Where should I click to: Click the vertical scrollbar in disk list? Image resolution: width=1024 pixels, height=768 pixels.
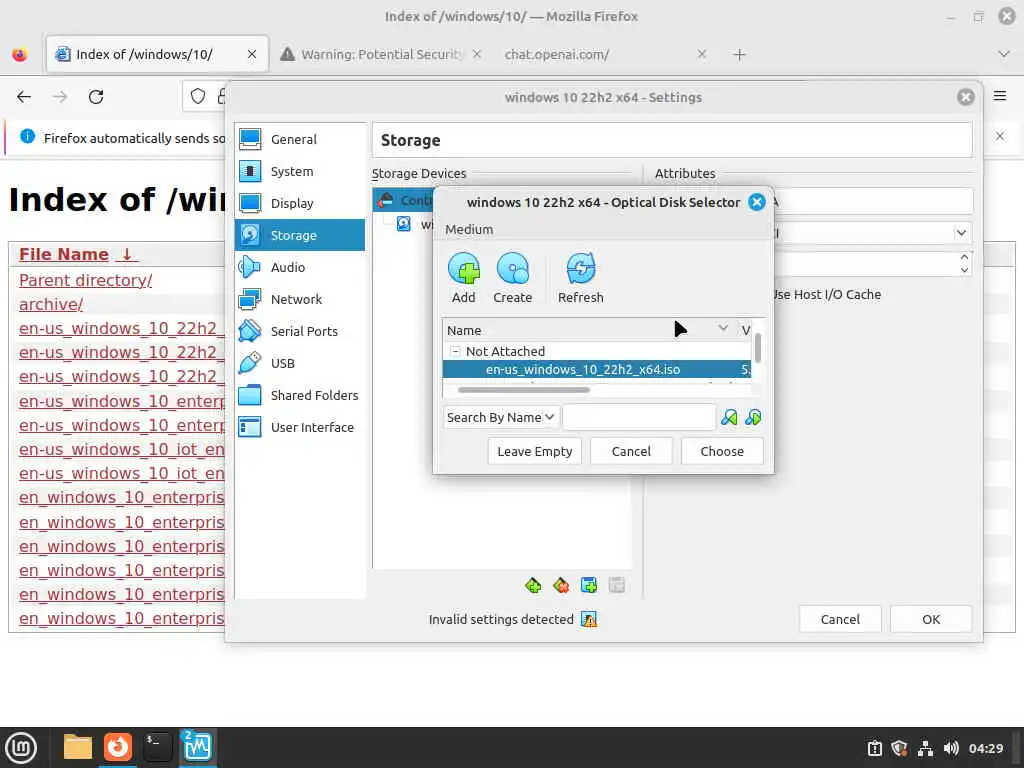758,347
